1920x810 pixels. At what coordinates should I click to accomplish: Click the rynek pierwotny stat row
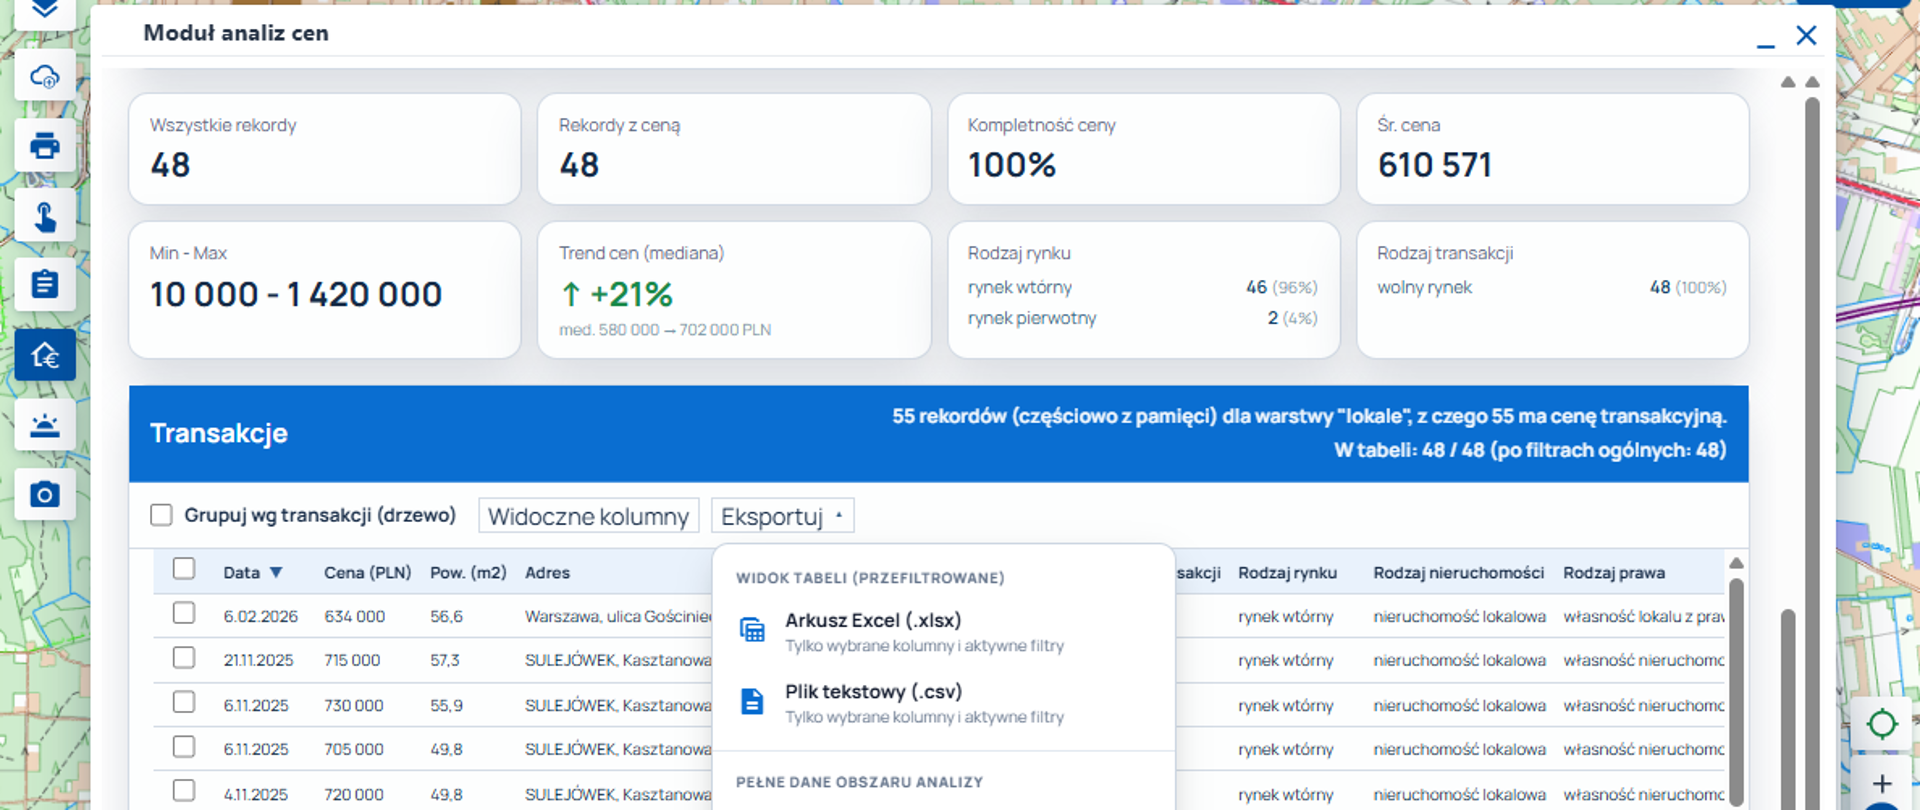point(1142,318)
